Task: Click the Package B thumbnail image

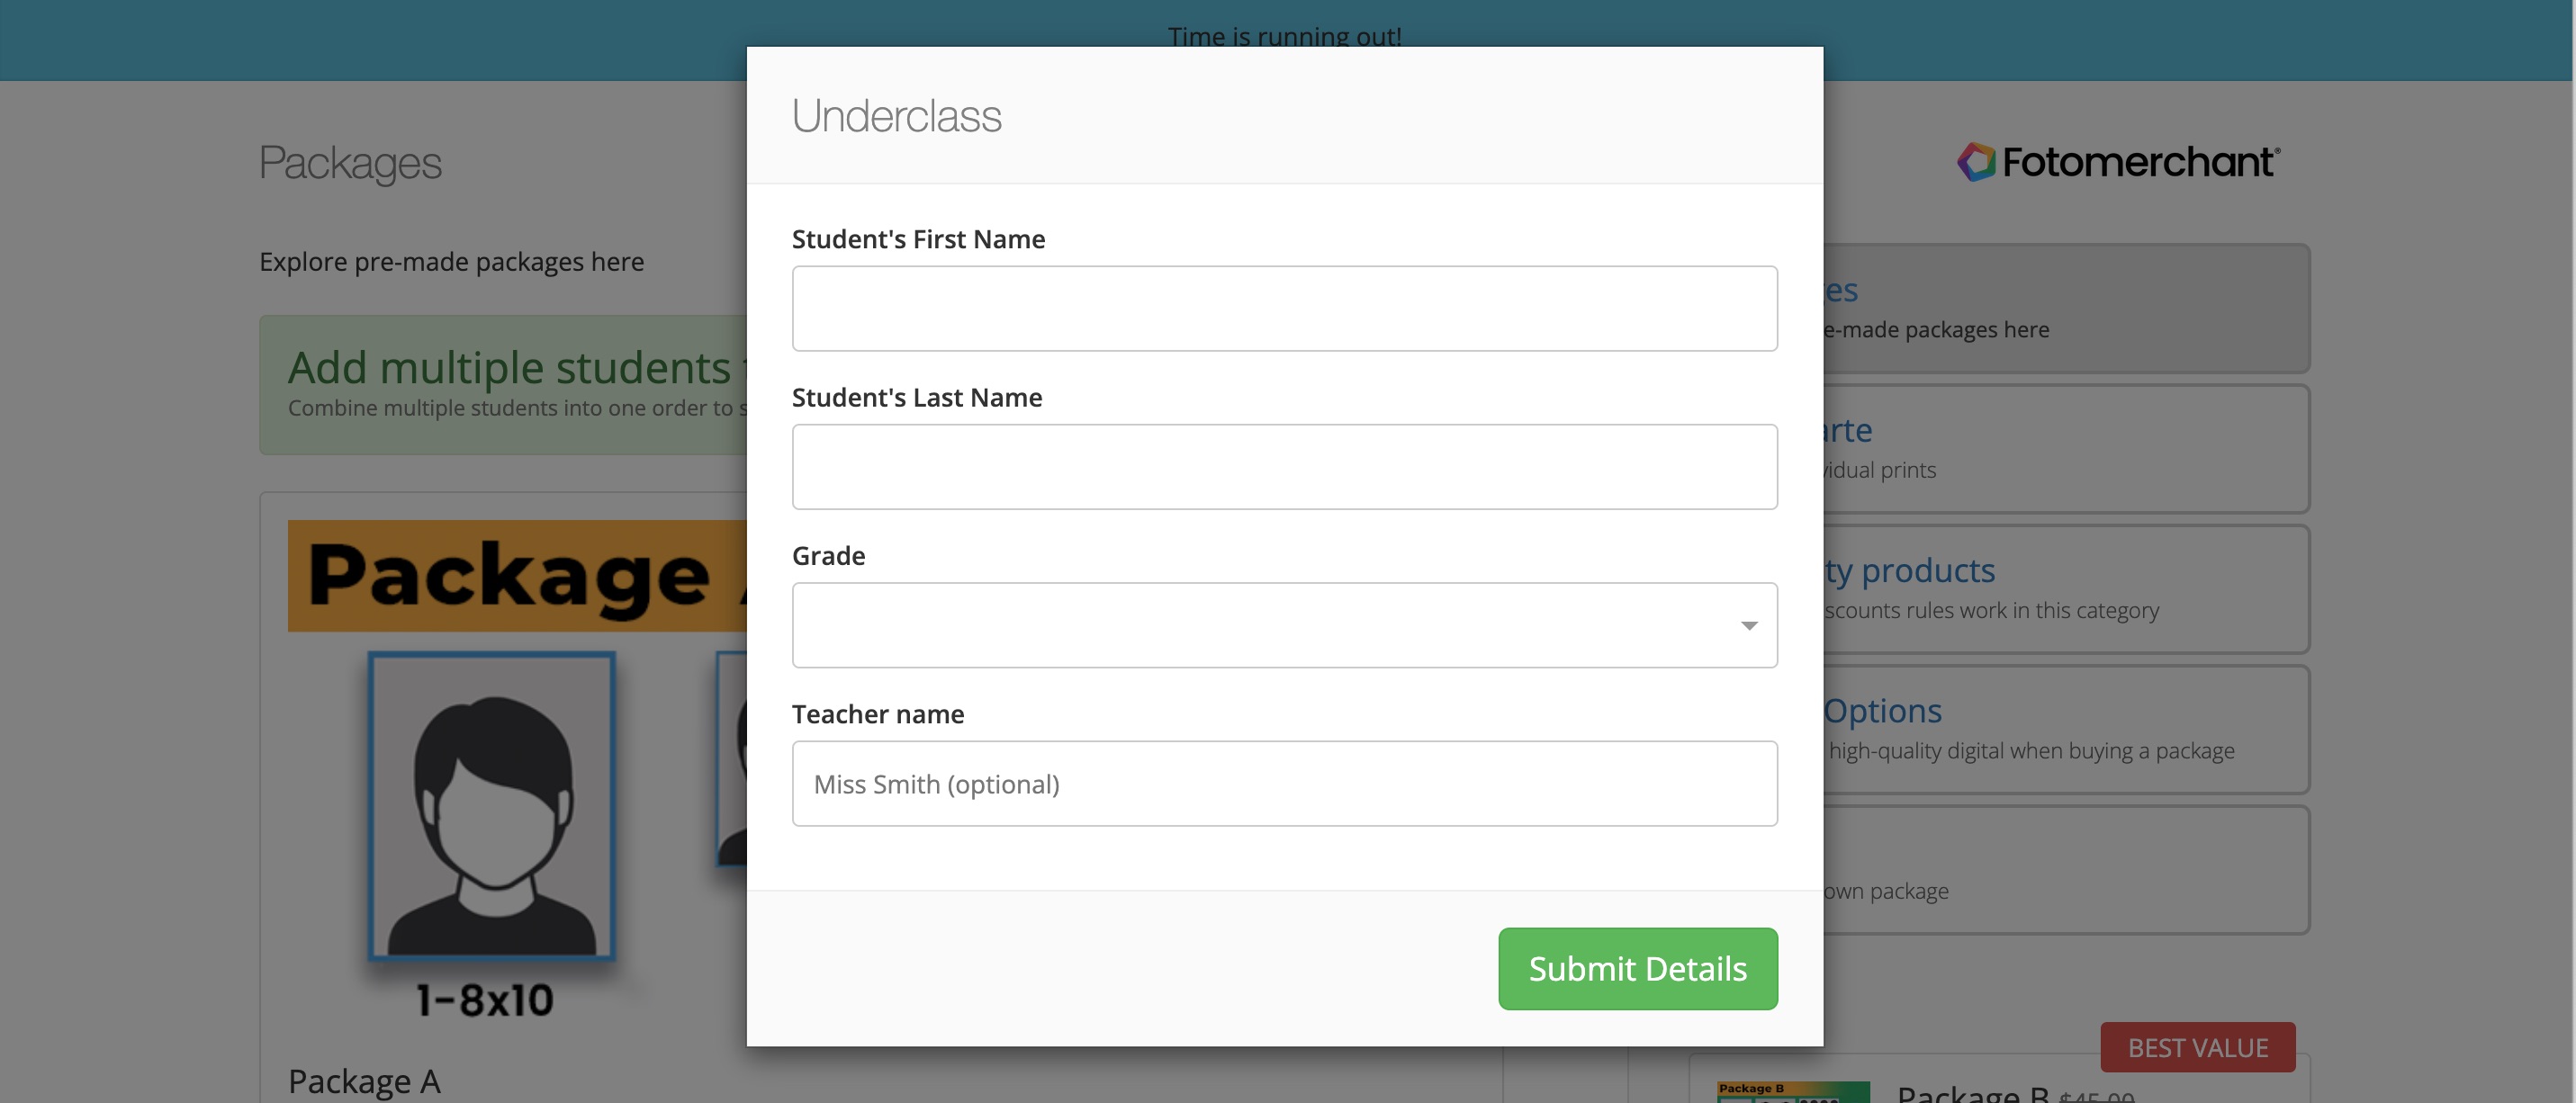Action: click(x=1793, y=1092)
